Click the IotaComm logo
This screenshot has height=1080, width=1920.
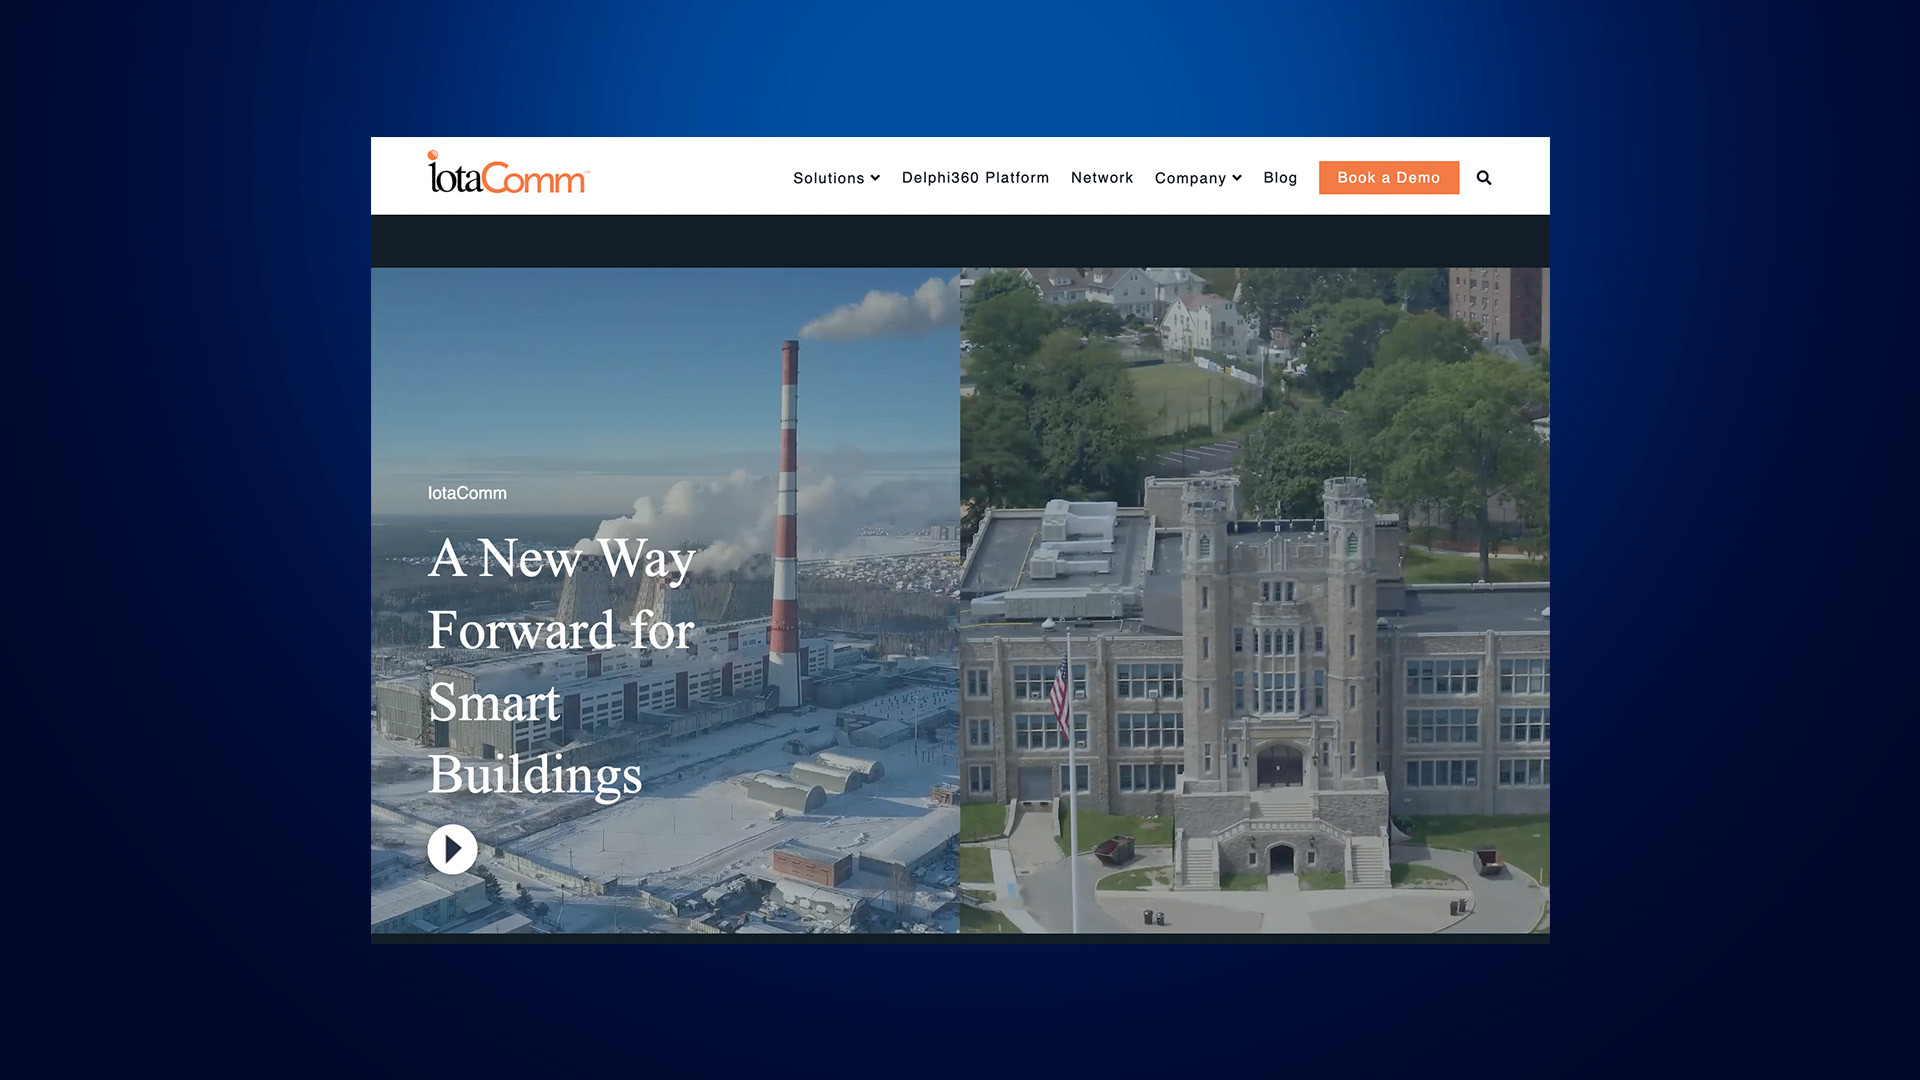point(508,172)
